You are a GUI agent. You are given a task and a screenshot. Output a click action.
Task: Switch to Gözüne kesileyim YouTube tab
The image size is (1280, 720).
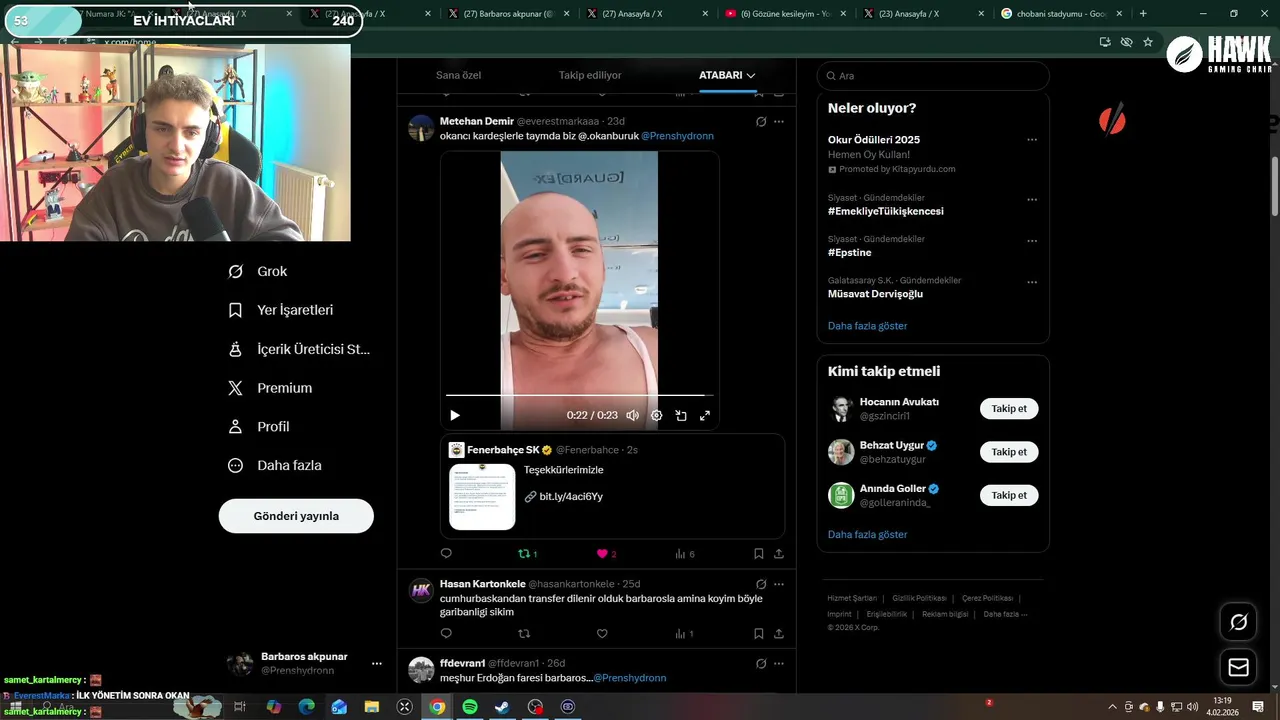785,14
